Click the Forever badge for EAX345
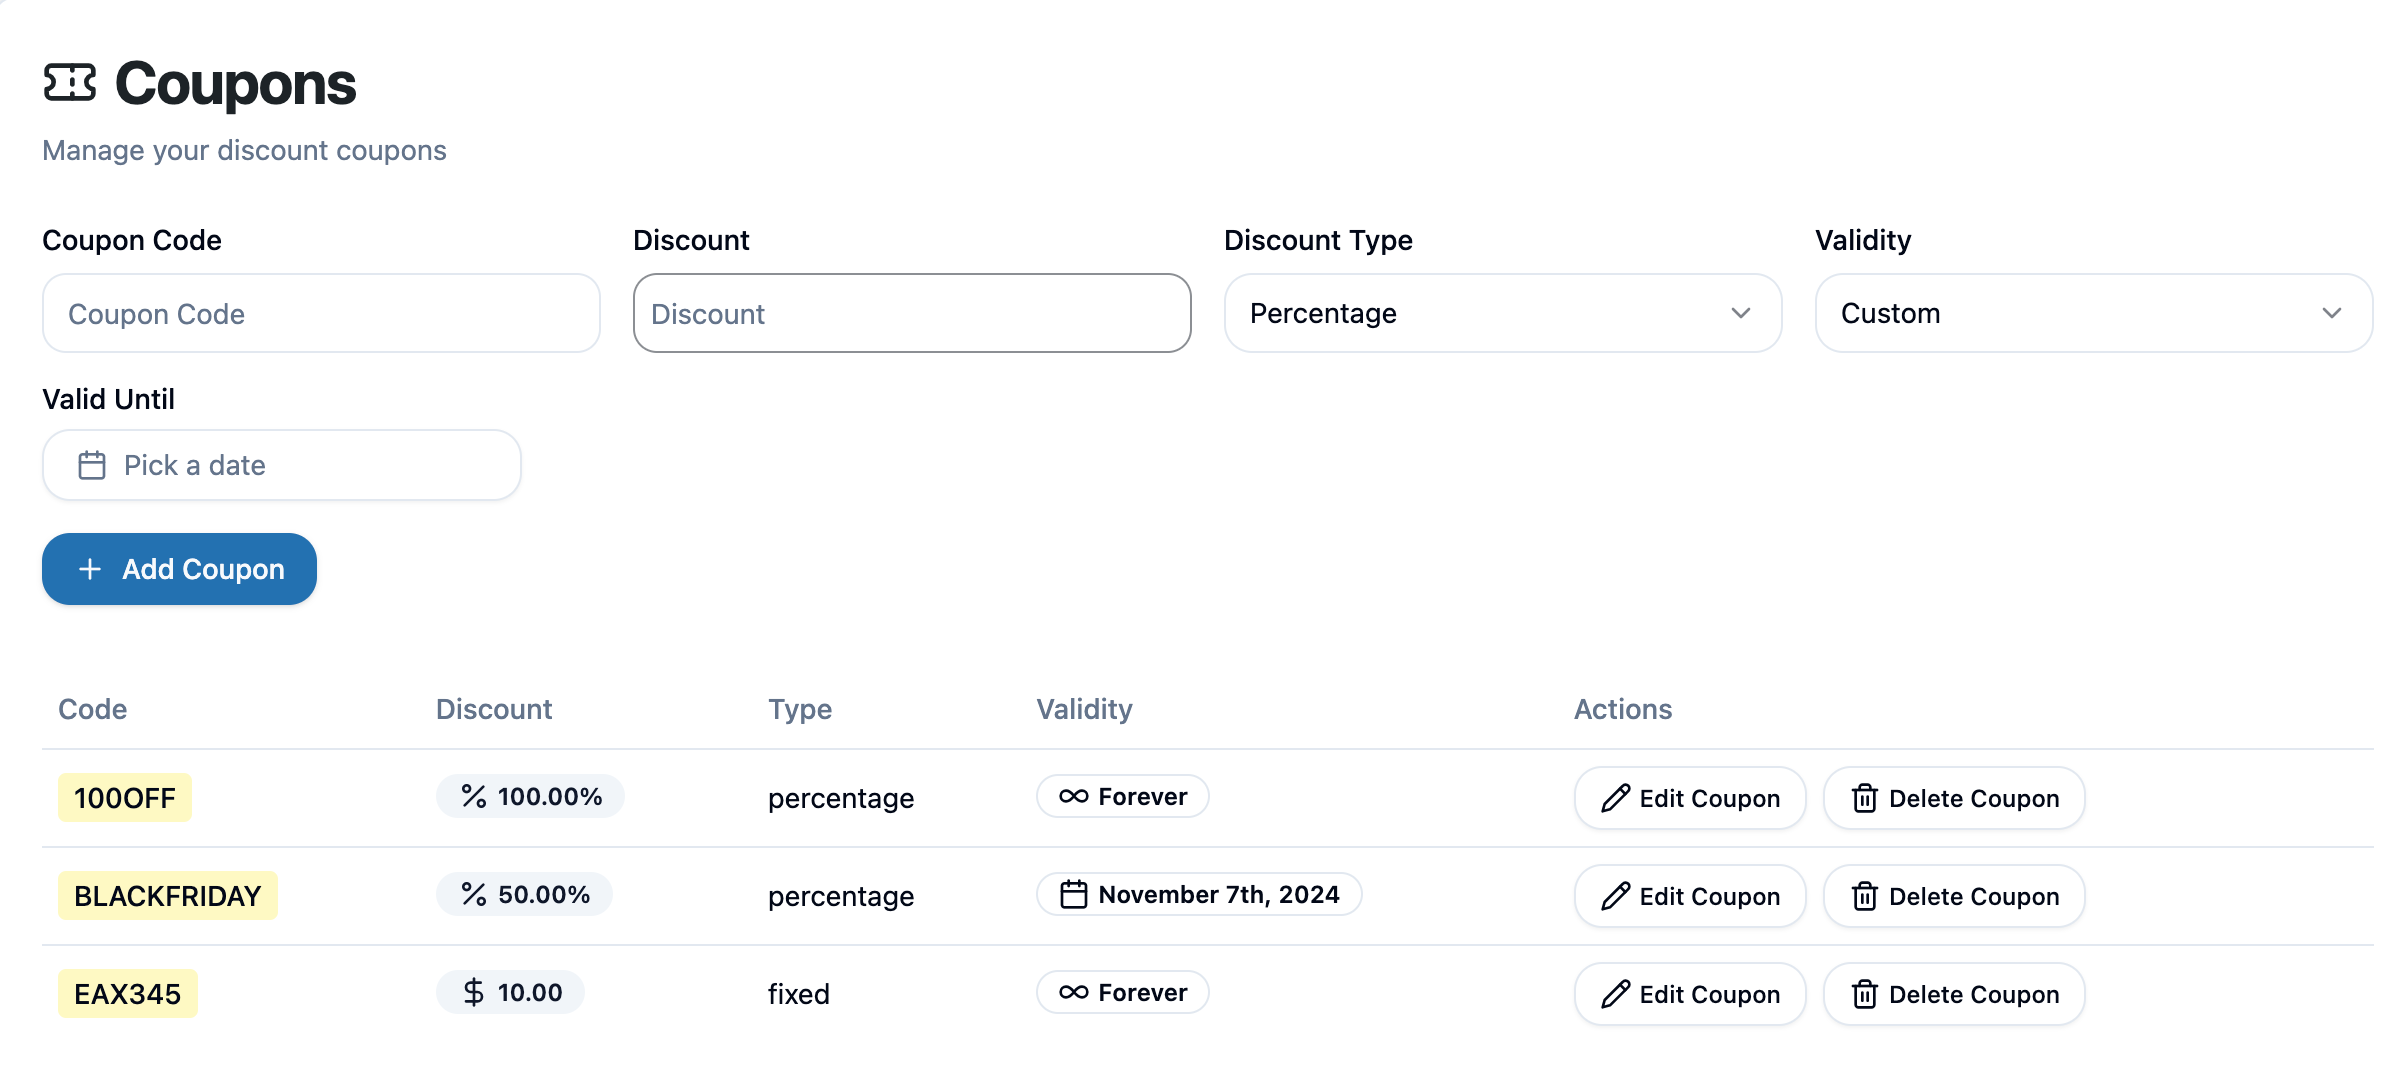Screen dimensions: 2404x1070 pos(1122,992)
